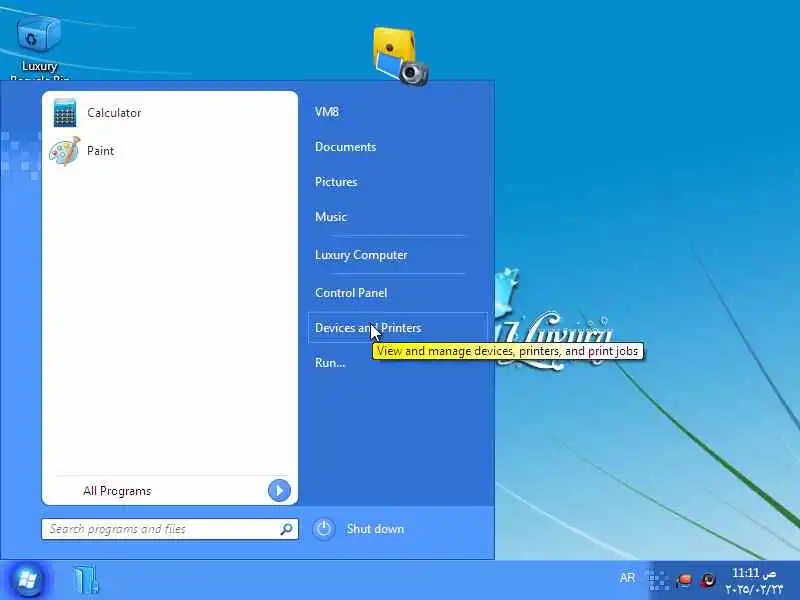Expand All Programs using blue arrow
The image size is (800, 600).
pos(279,491)
